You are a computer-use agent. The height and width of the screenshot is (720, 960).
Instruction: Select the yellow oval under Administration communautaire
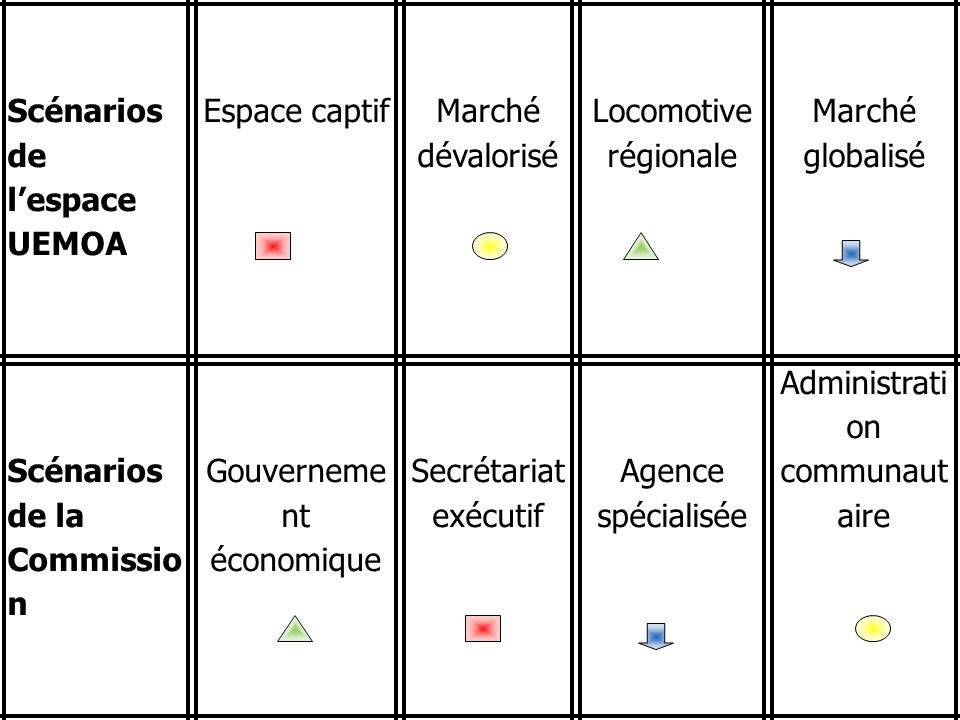click(x=873, y=629)
